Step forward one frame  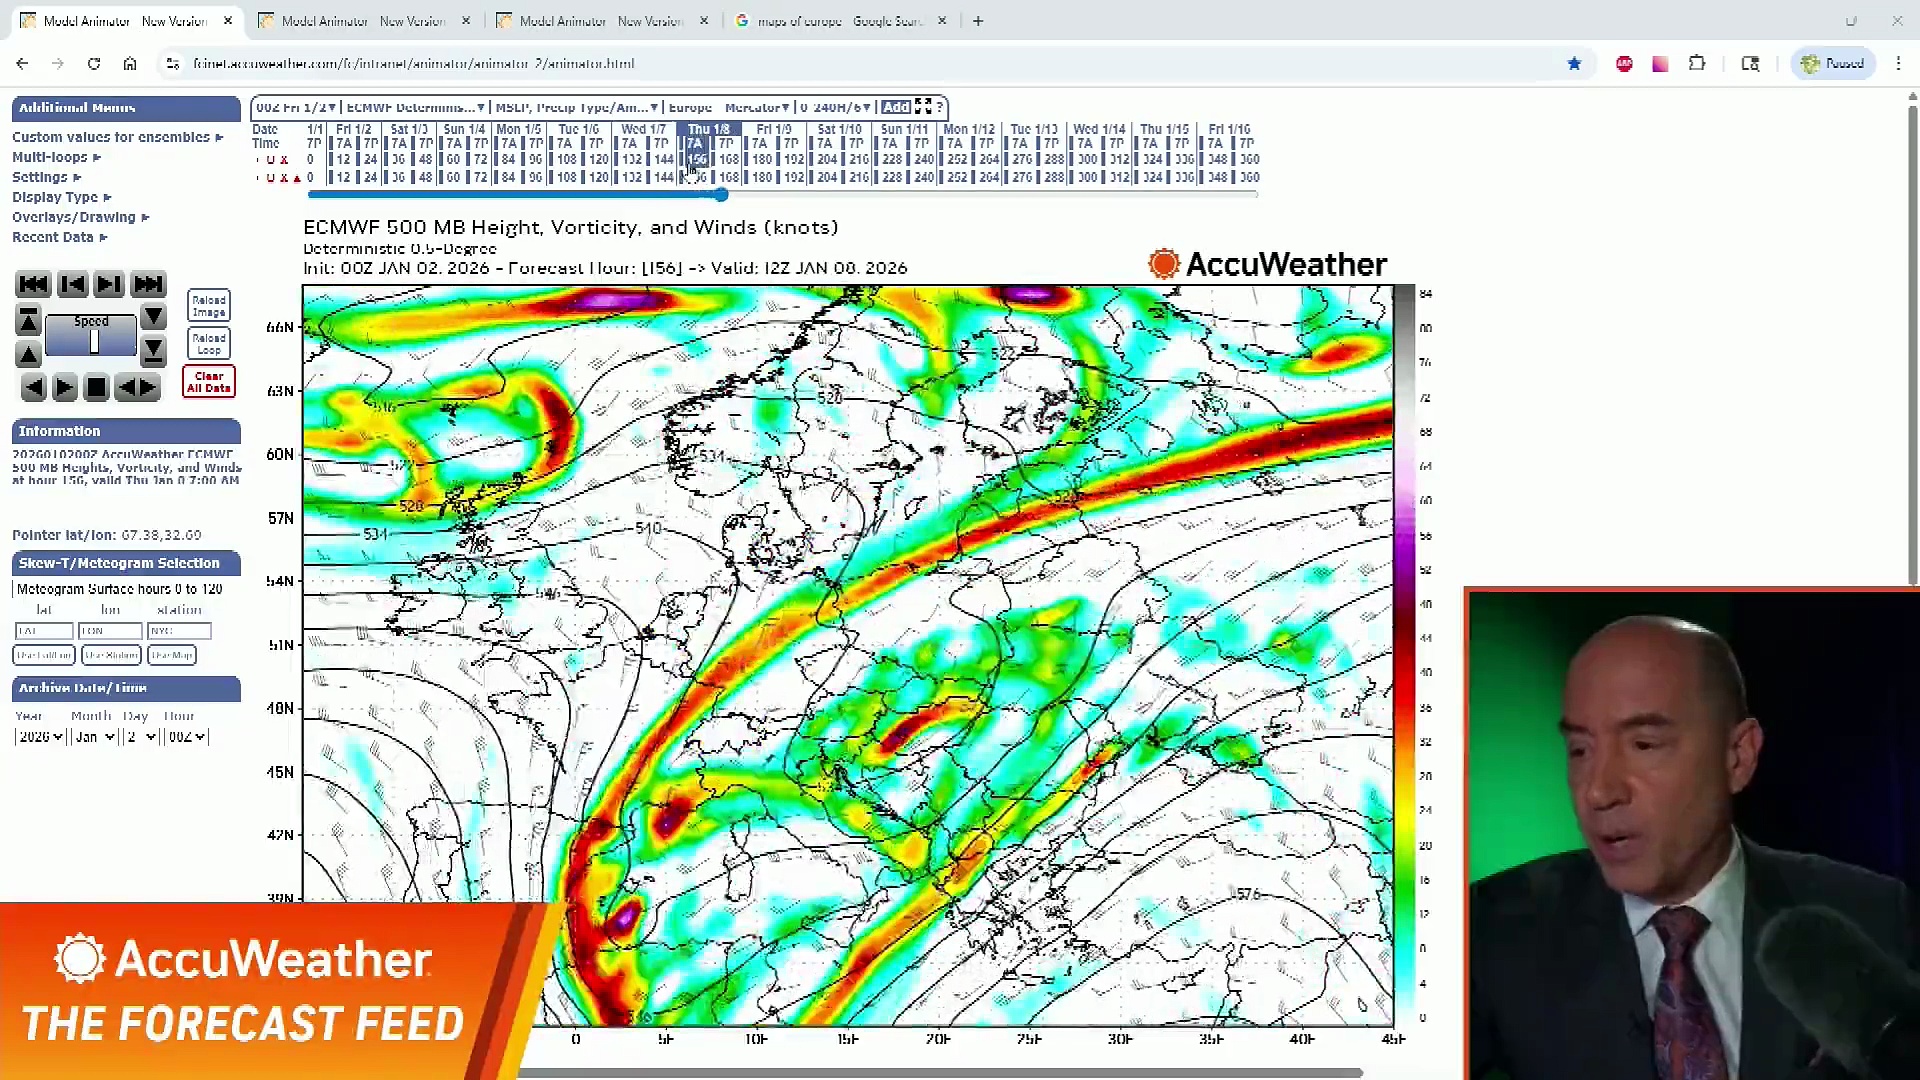click(x=108, y=285)
